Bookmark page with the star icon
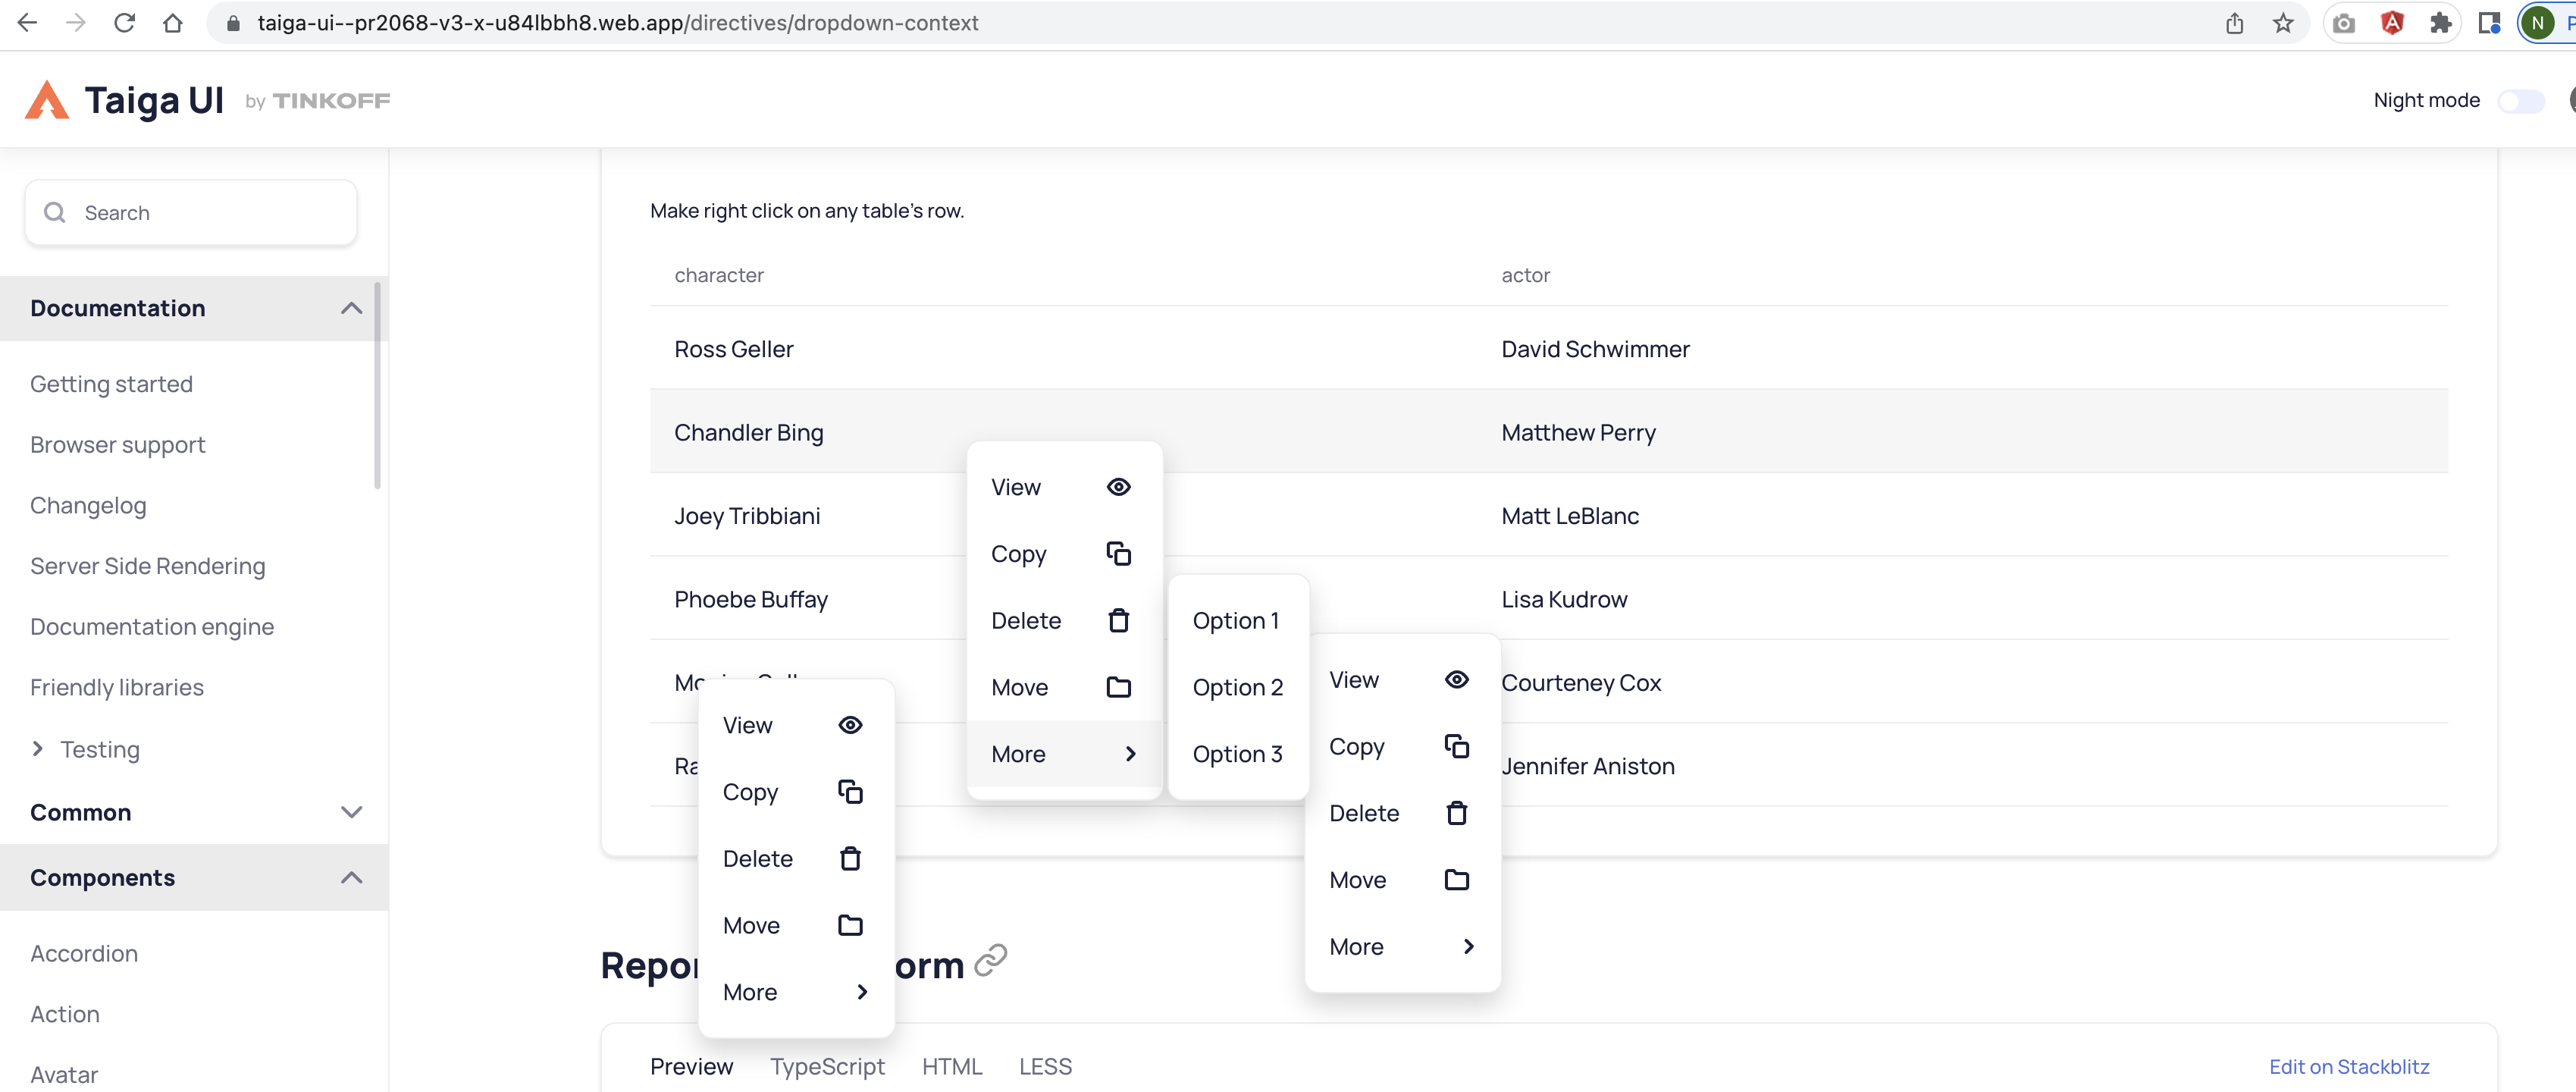2576x1092 pixels. pos(2283,23)
